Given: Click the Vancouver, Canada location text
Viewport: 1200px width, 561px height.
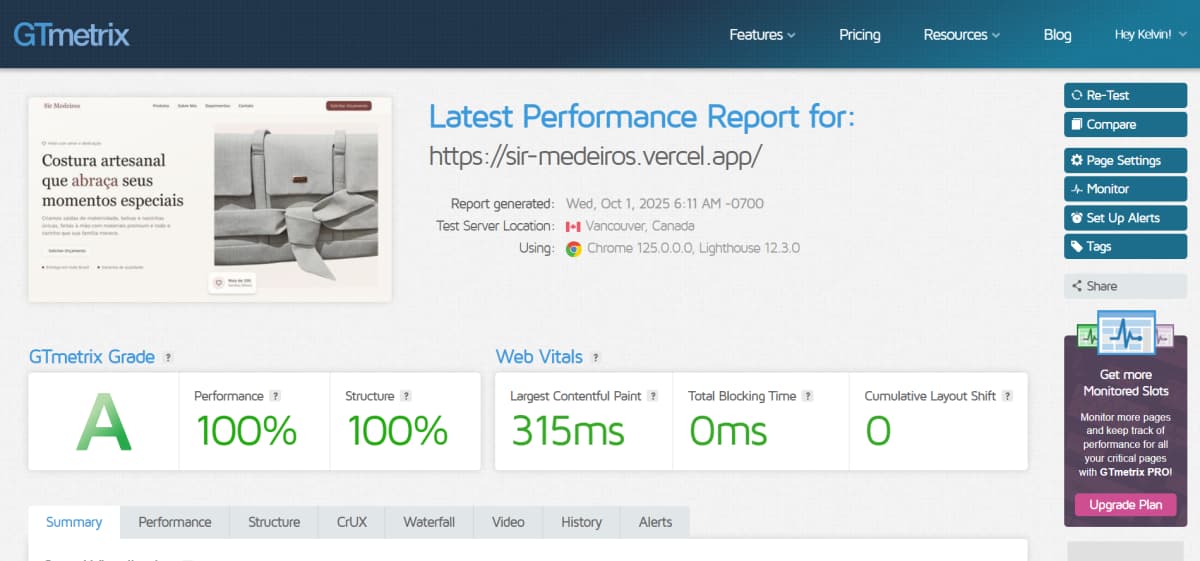Looking at the screenshot, I should (x=640, y=226).
